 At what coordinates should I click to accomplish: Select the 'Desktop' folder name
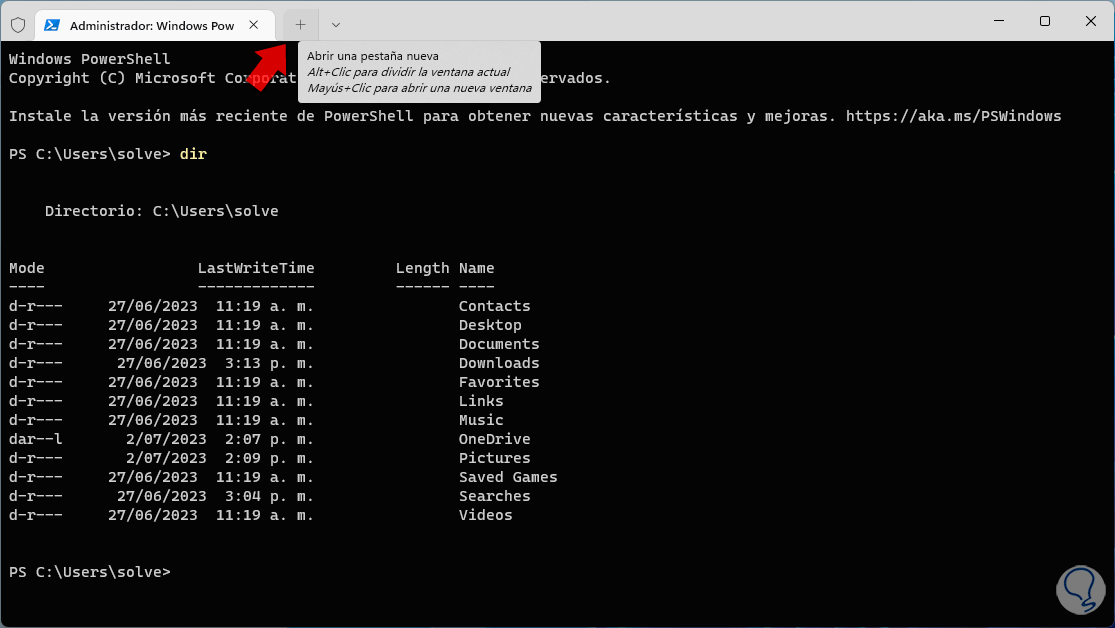490,325
